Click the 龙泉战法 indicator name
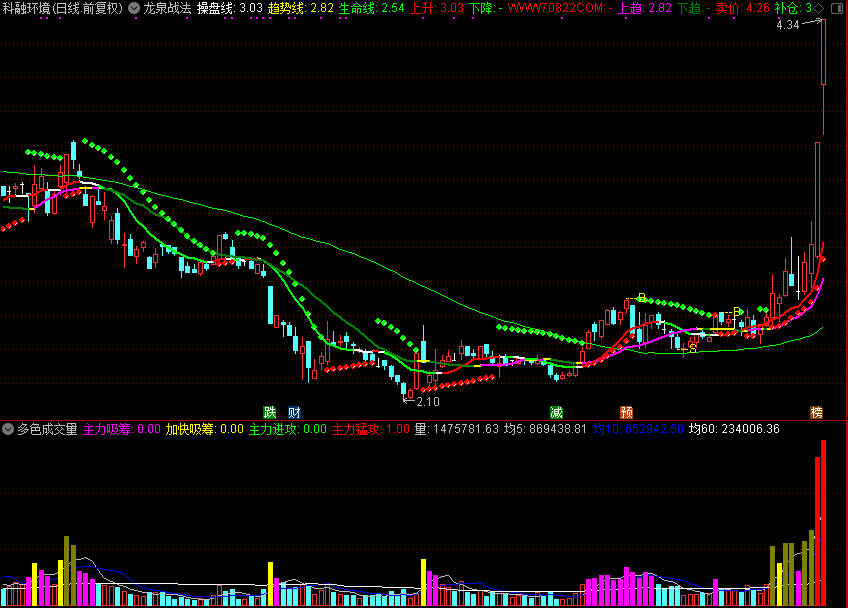Viewport: 848px width, 608px height. click(x=167, y=8)
